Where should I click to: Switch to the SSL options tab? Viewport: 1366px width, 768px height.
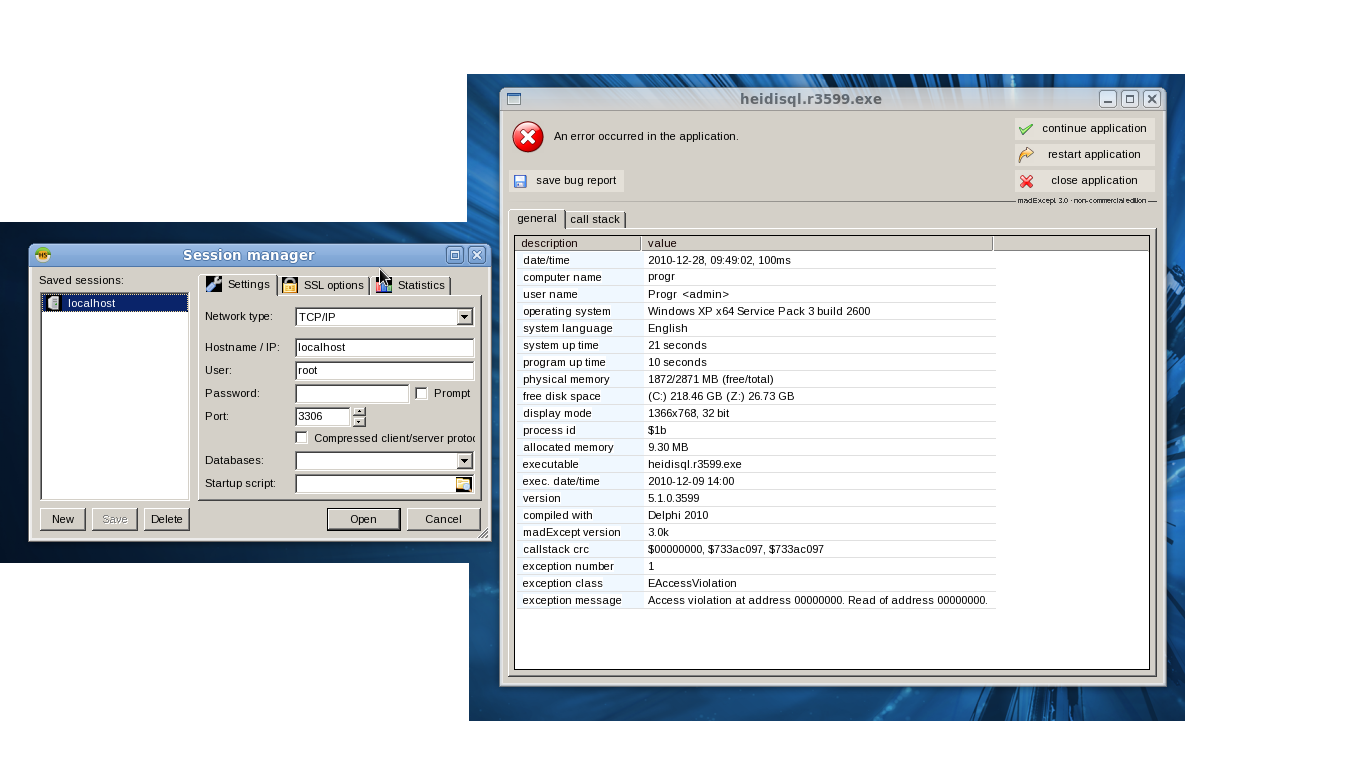tap(323, 285)
